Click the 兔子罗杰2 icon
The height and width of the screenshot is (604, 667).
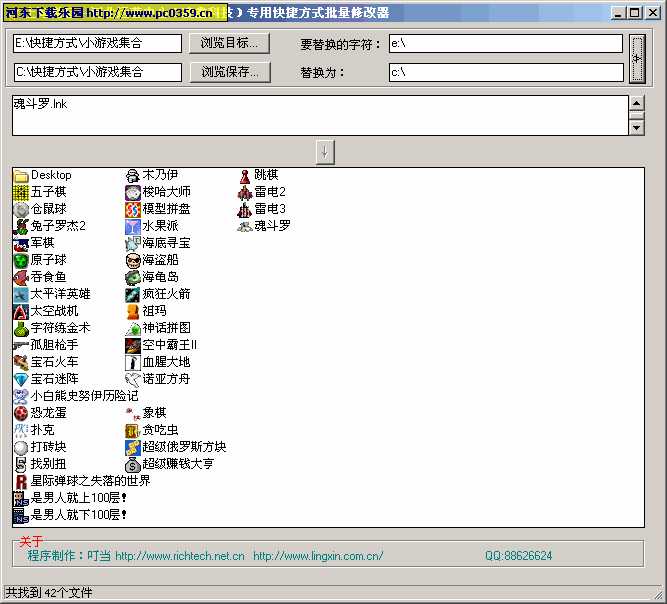pos(21,226)
